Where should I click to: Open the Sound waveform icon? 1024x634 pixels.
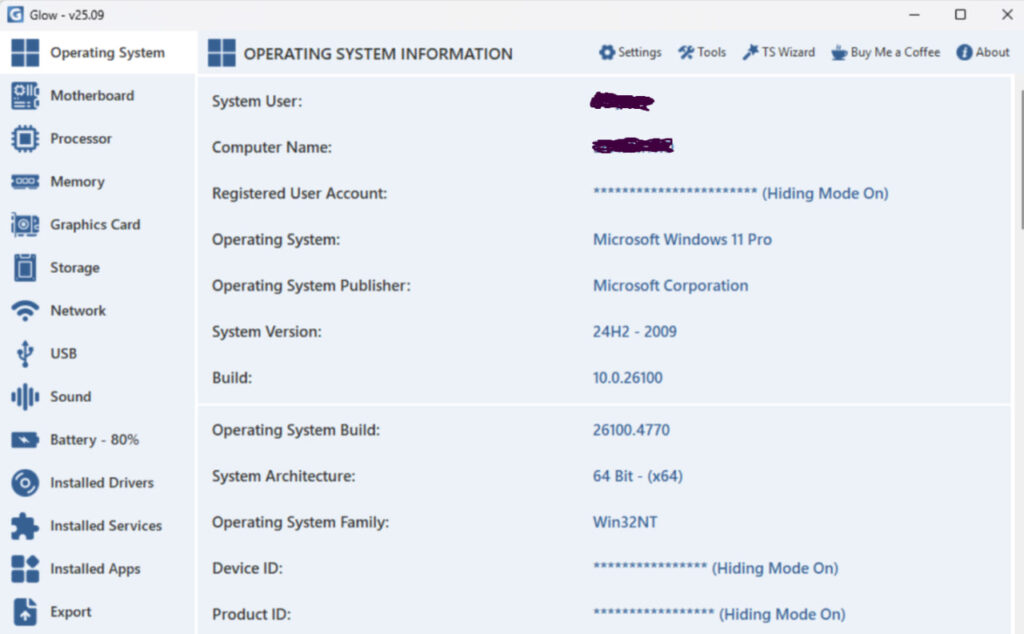pyautogui.click(x=25, y=397)
